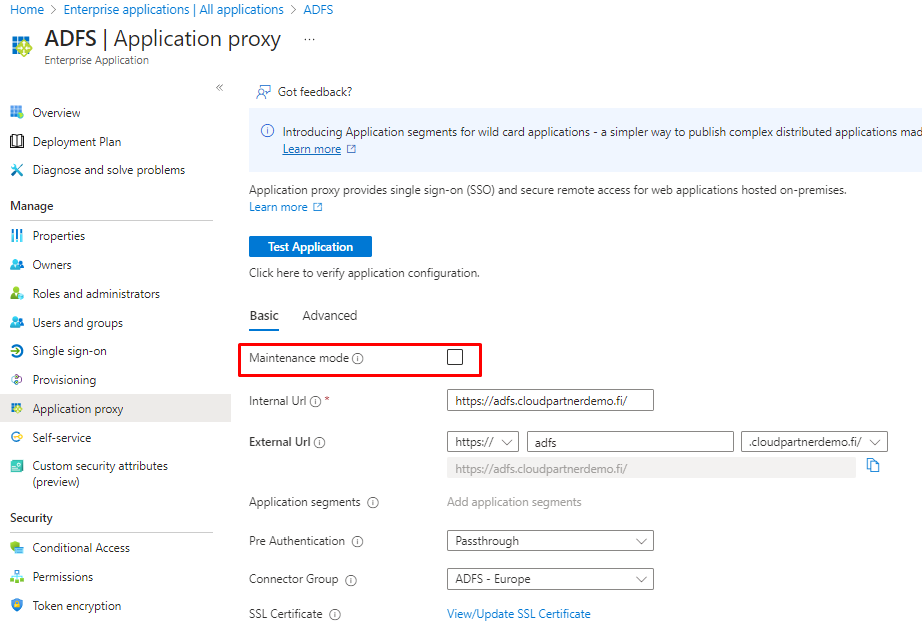Image resolution: width=922 pixels, height=630 pixels.
Task: Click the Internal Url input field
Action: (549, 401)
